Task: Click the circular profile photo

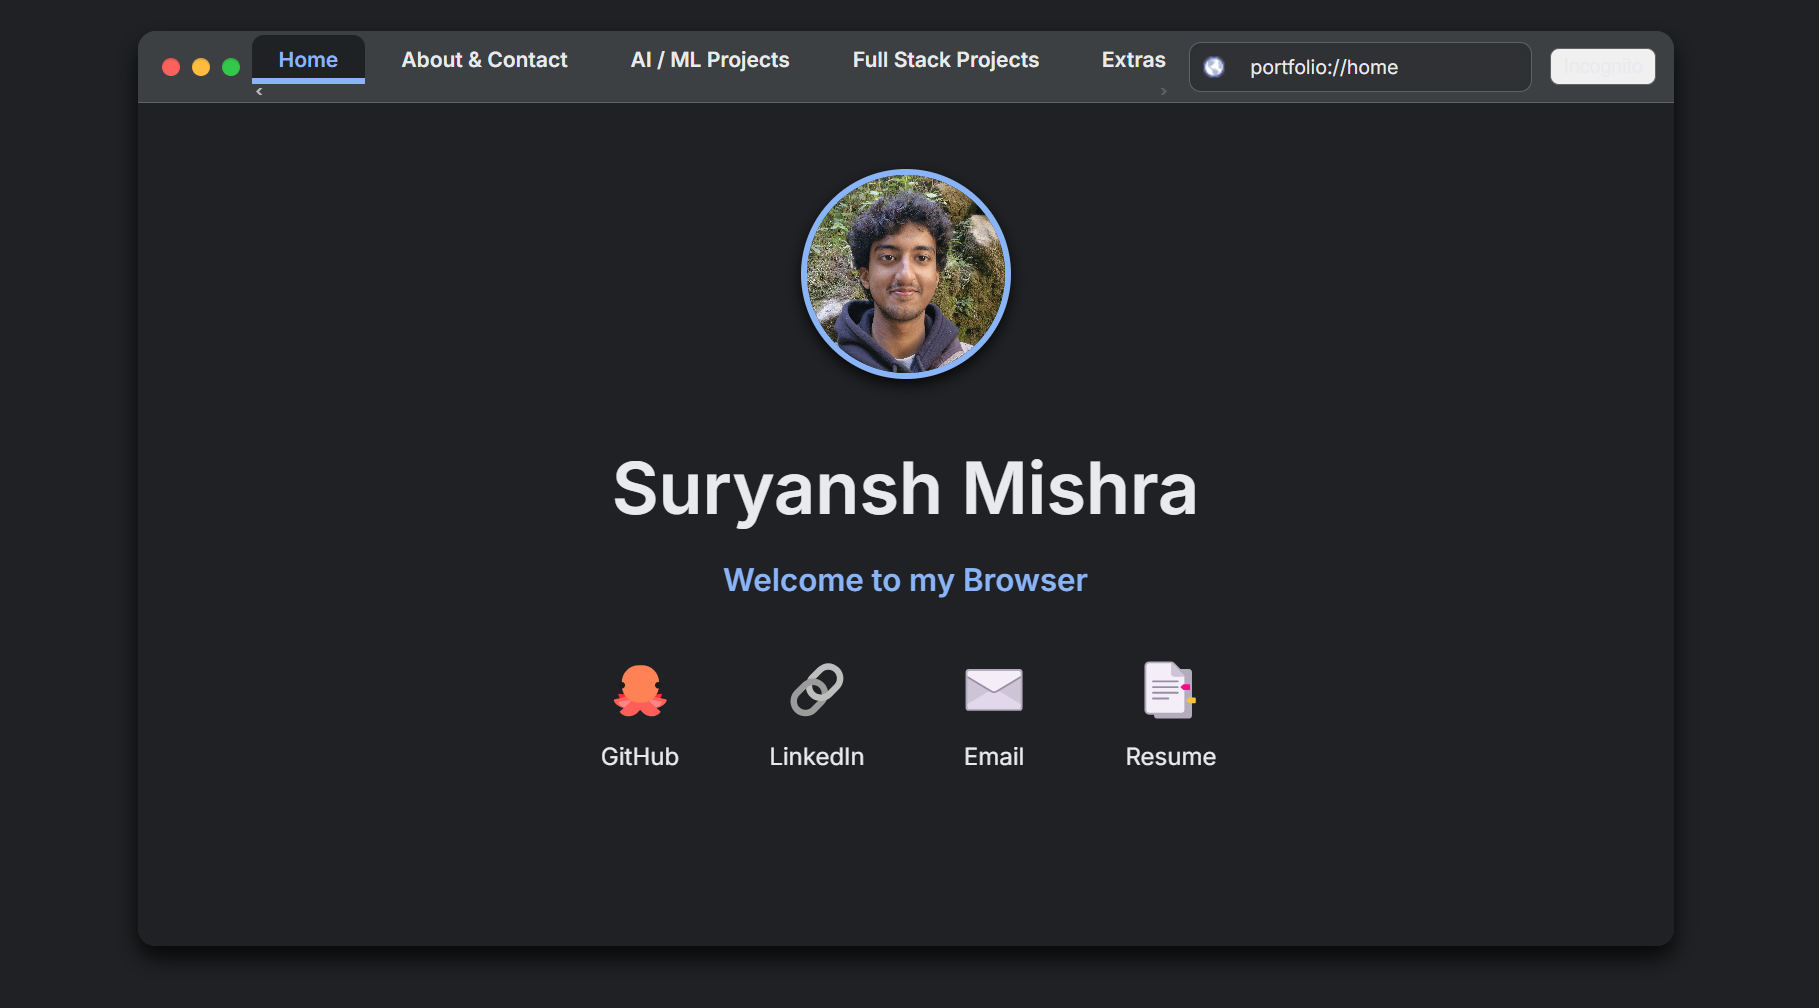Action: [x=906, y=274]
